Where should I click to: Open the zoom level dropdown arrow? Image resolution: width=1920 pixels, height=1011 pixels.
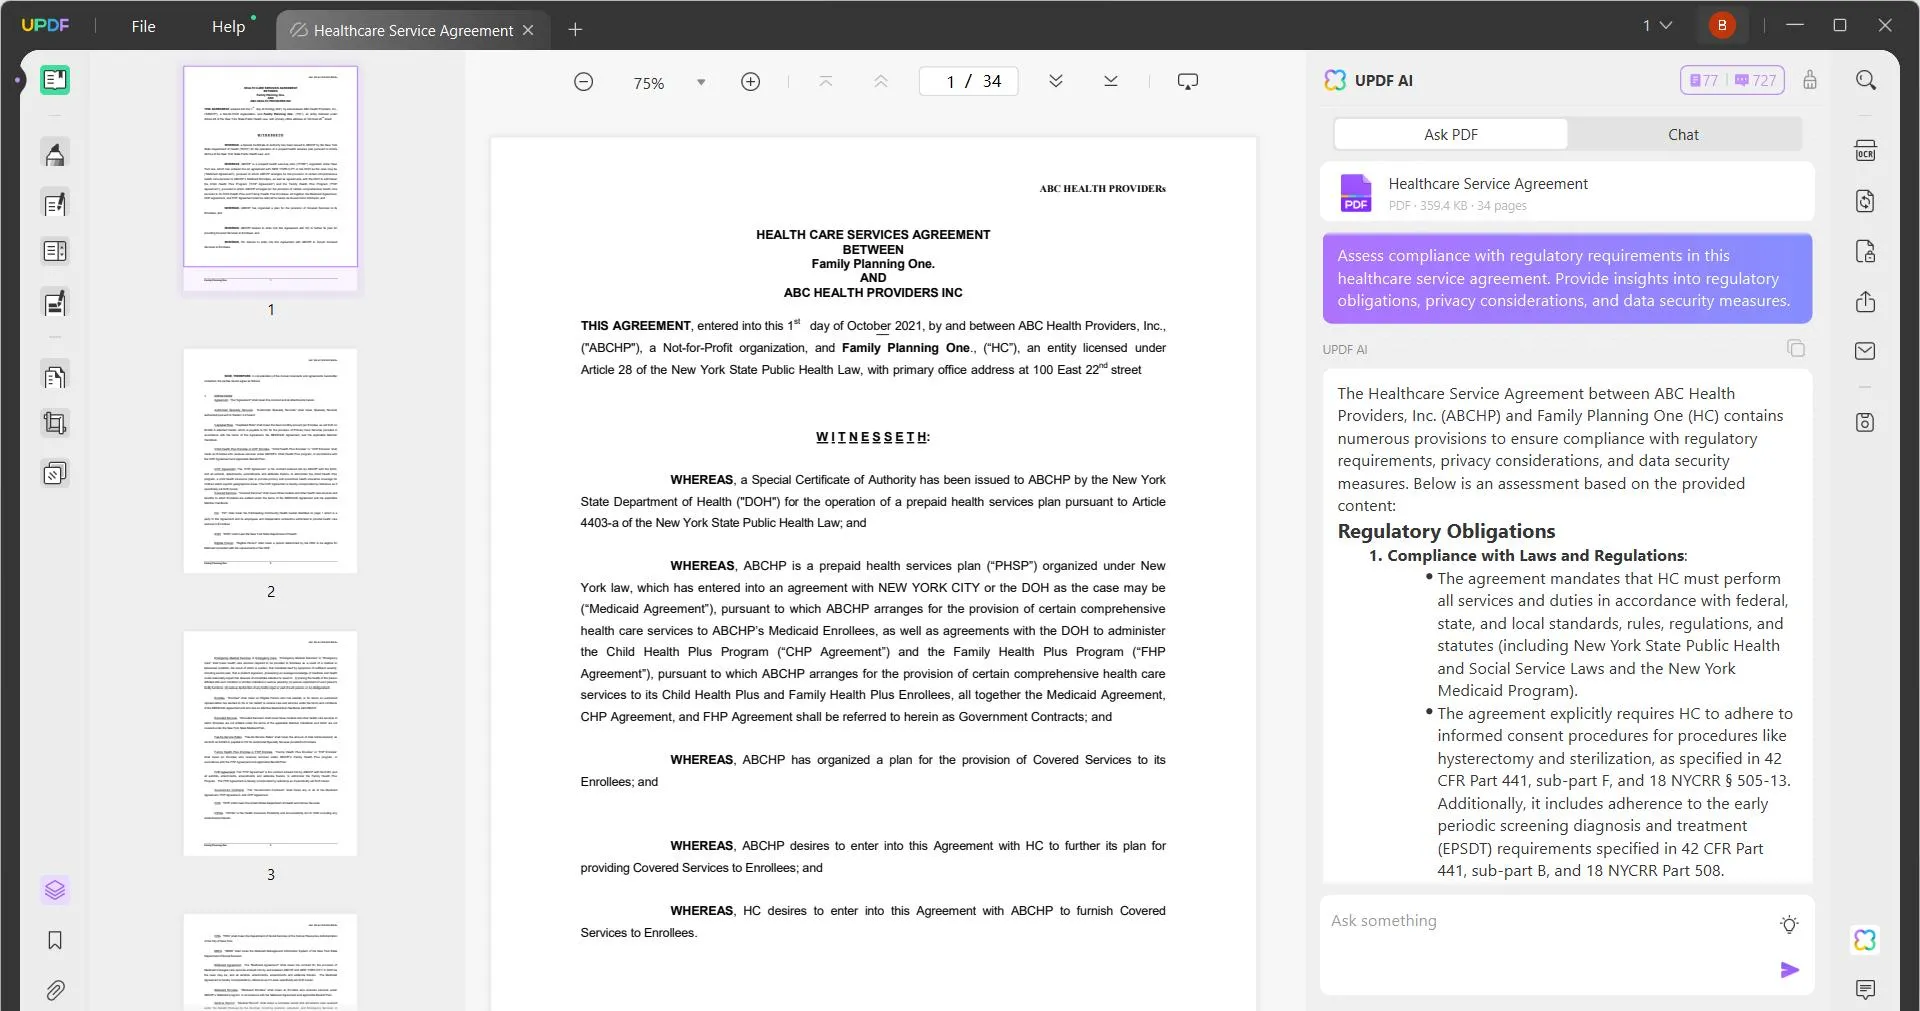[x=700, y=81]
